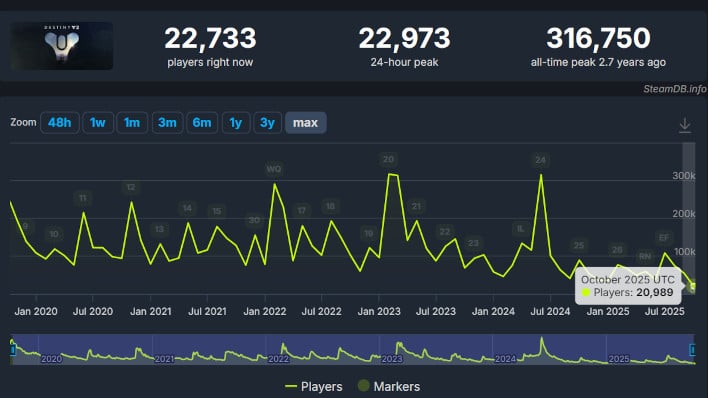The height and width of the screenshot is (398, 708).
Task: Click chart marker 11
Action: 83,198
